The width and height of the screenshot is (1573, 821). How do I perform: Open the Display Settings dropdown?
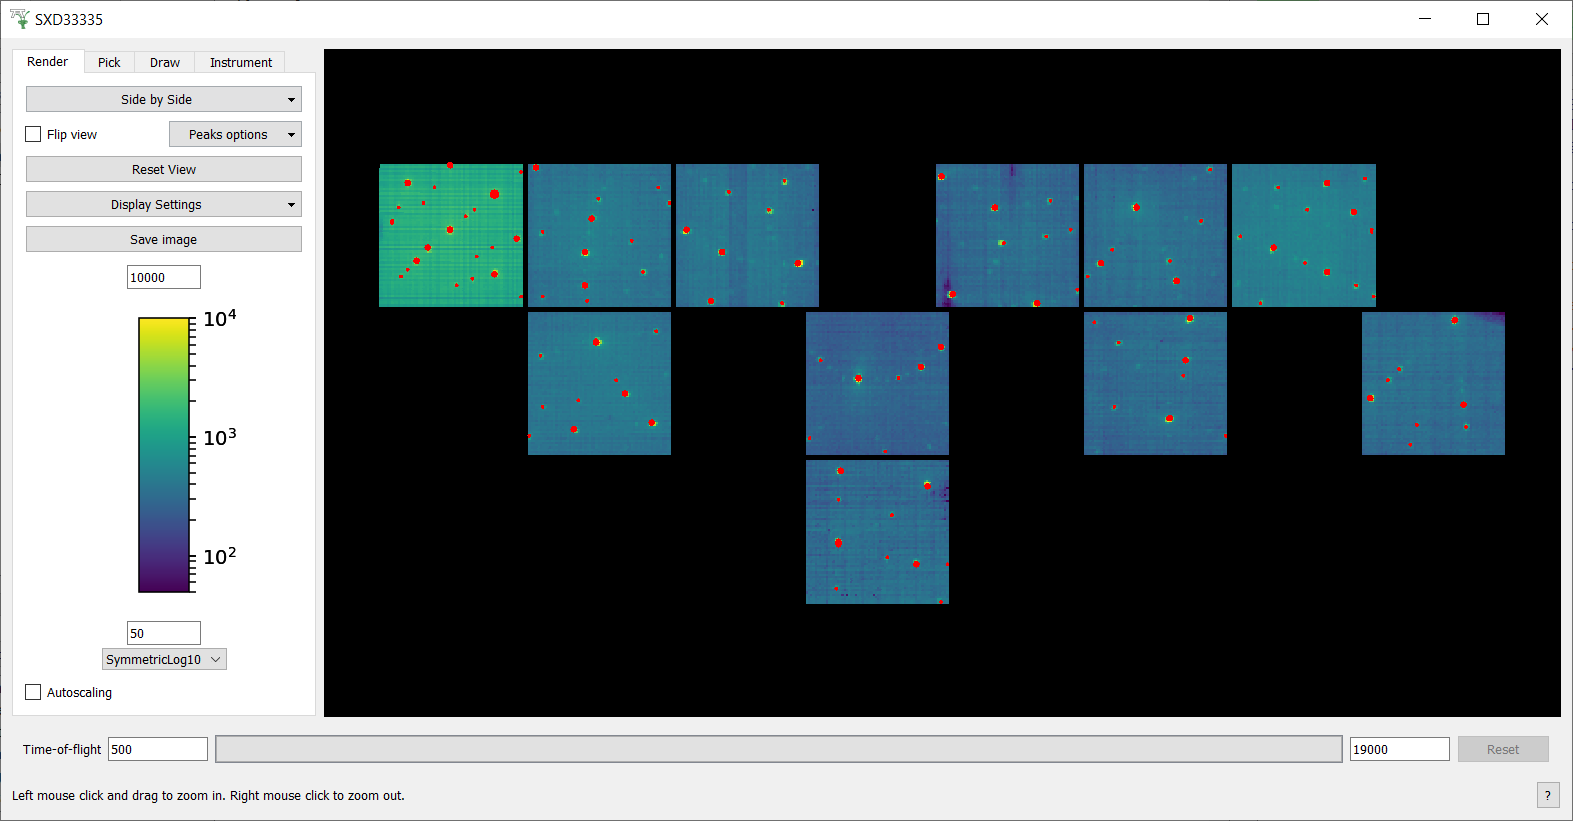coord(163,204)
